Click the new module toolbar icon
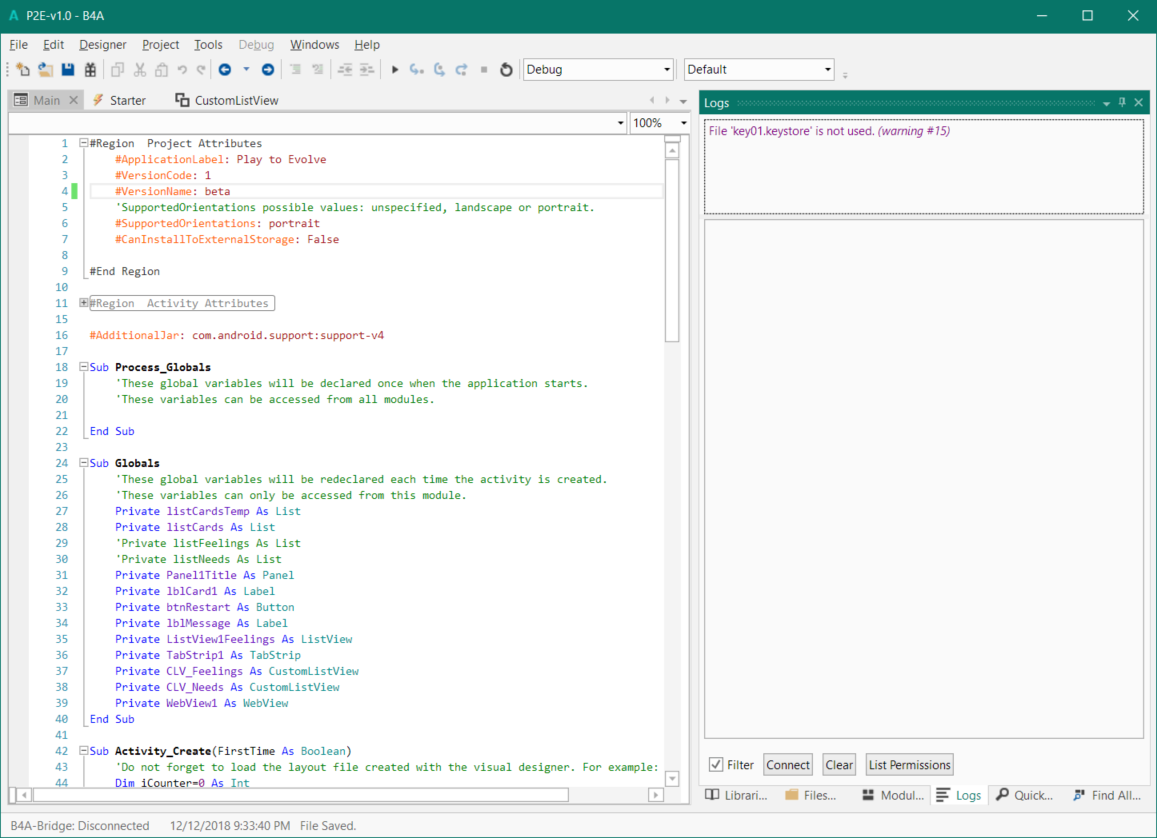Screen dimensions: 1157x838 pos(23,70)
